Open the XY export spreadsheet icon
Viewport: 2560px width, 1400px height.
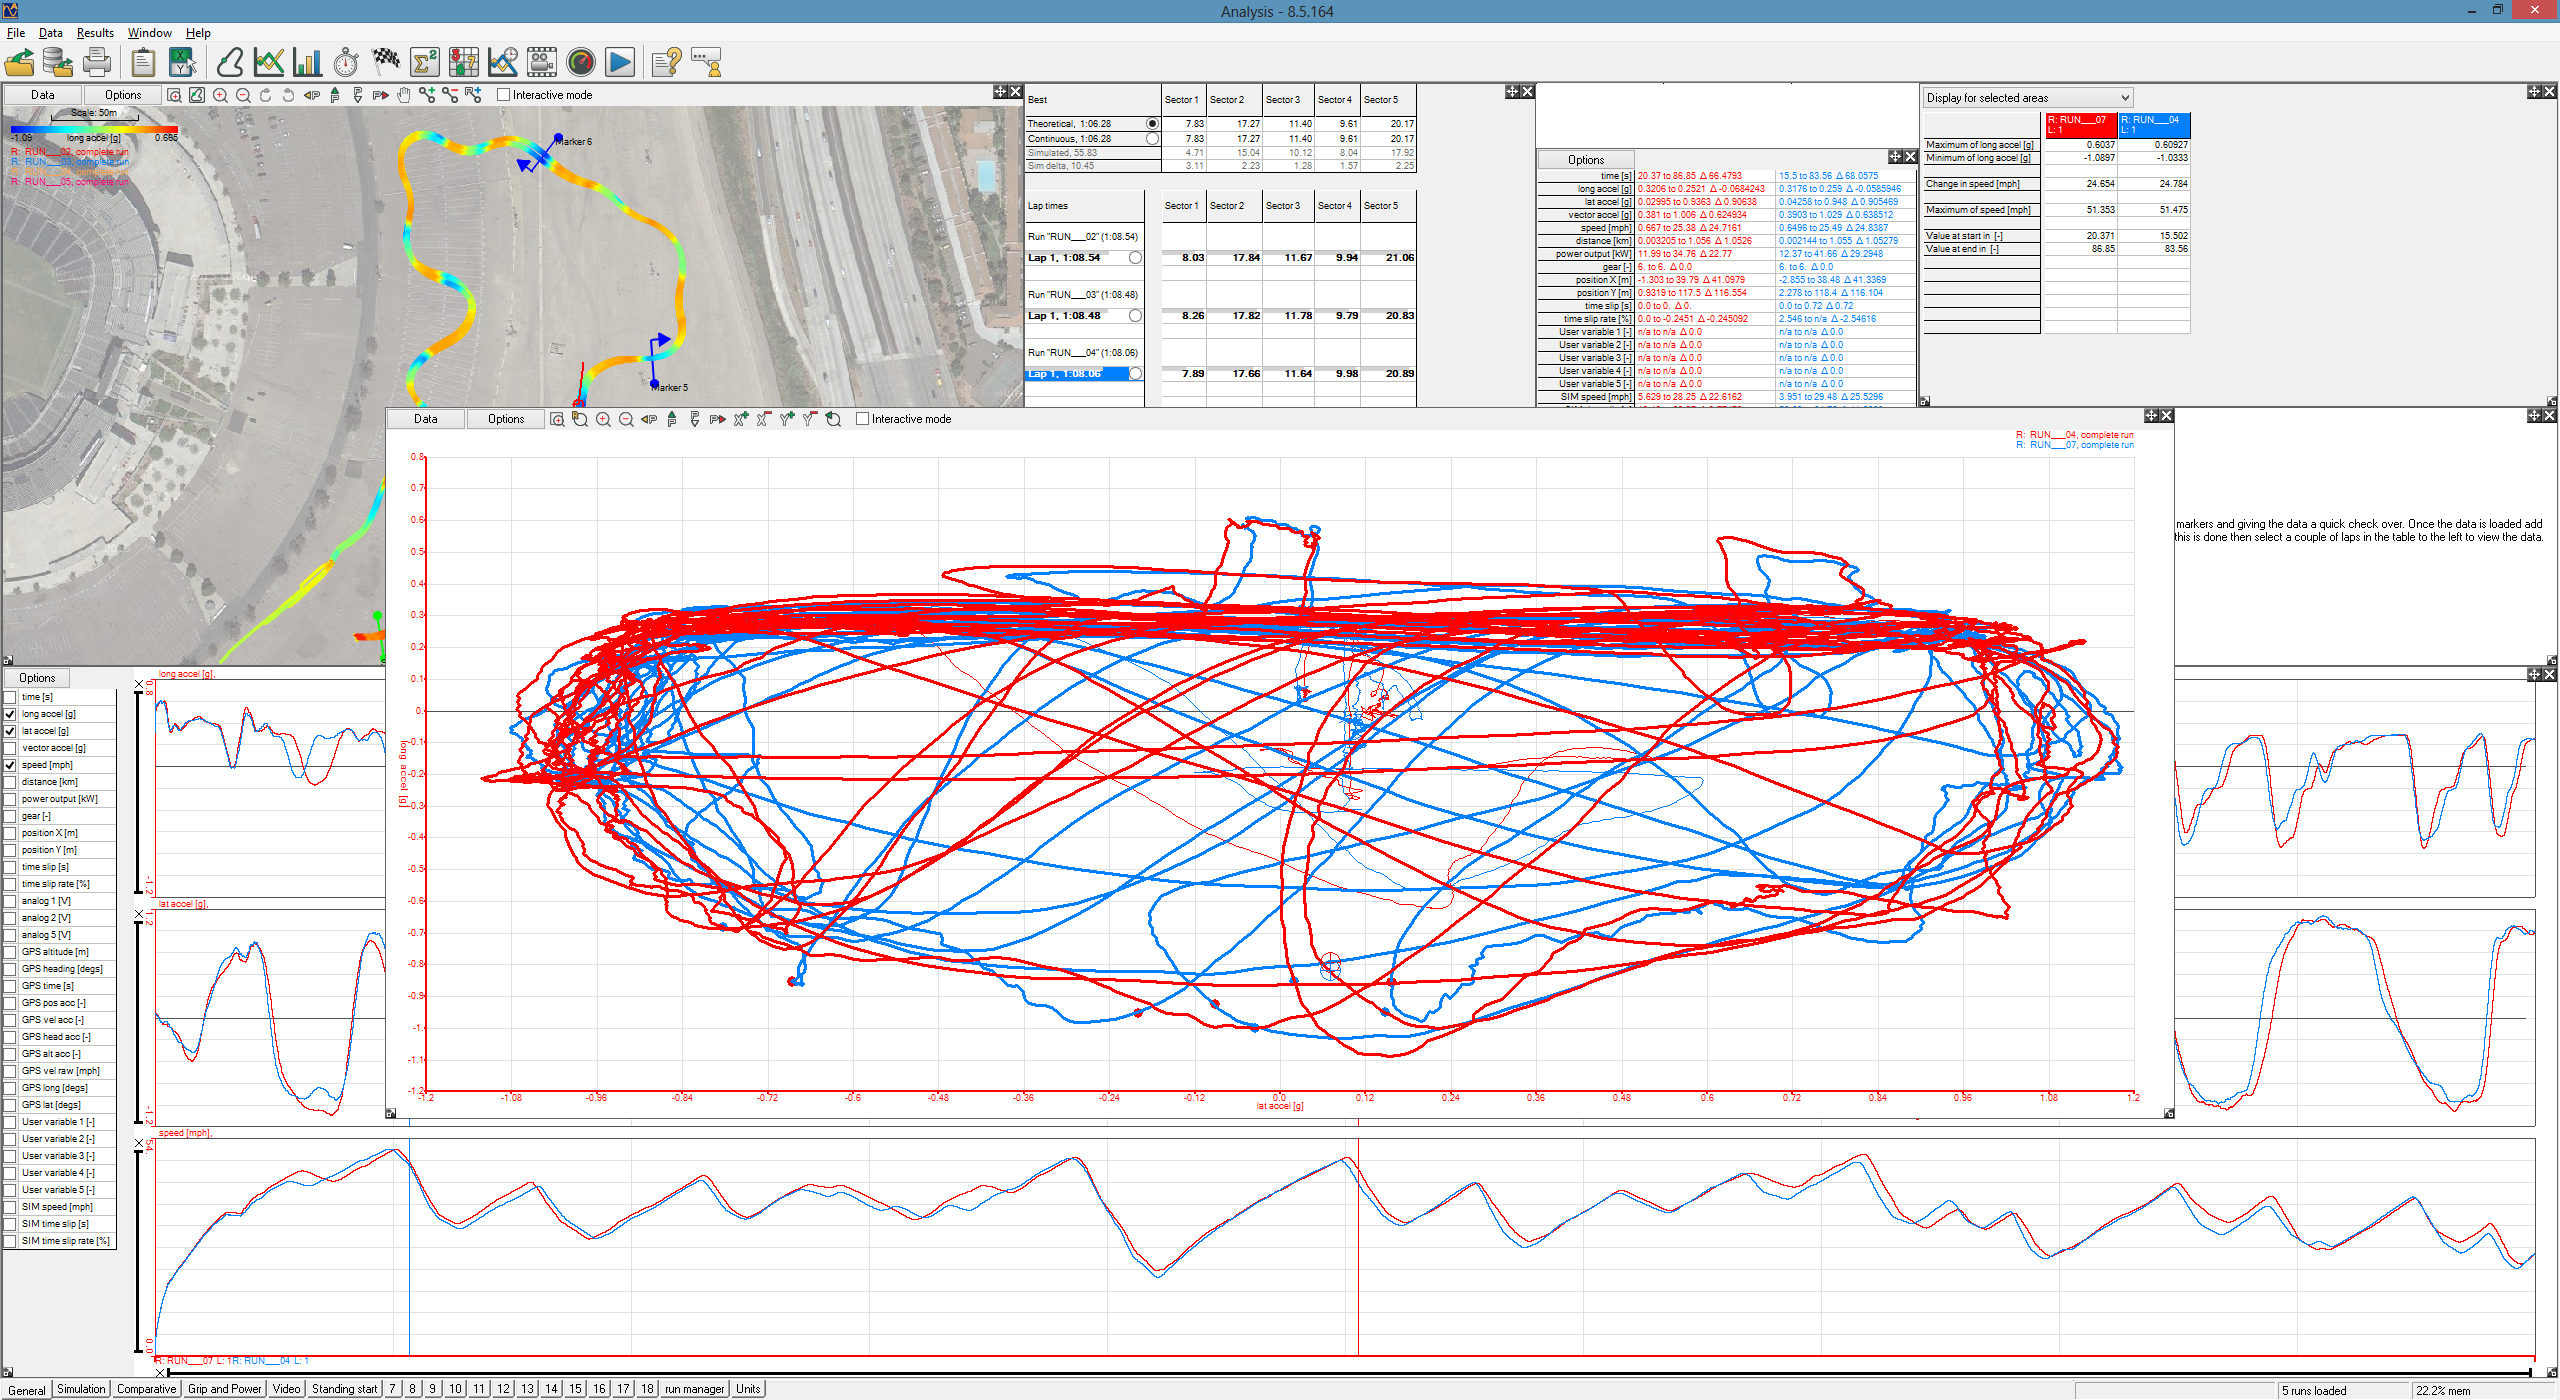182,62
